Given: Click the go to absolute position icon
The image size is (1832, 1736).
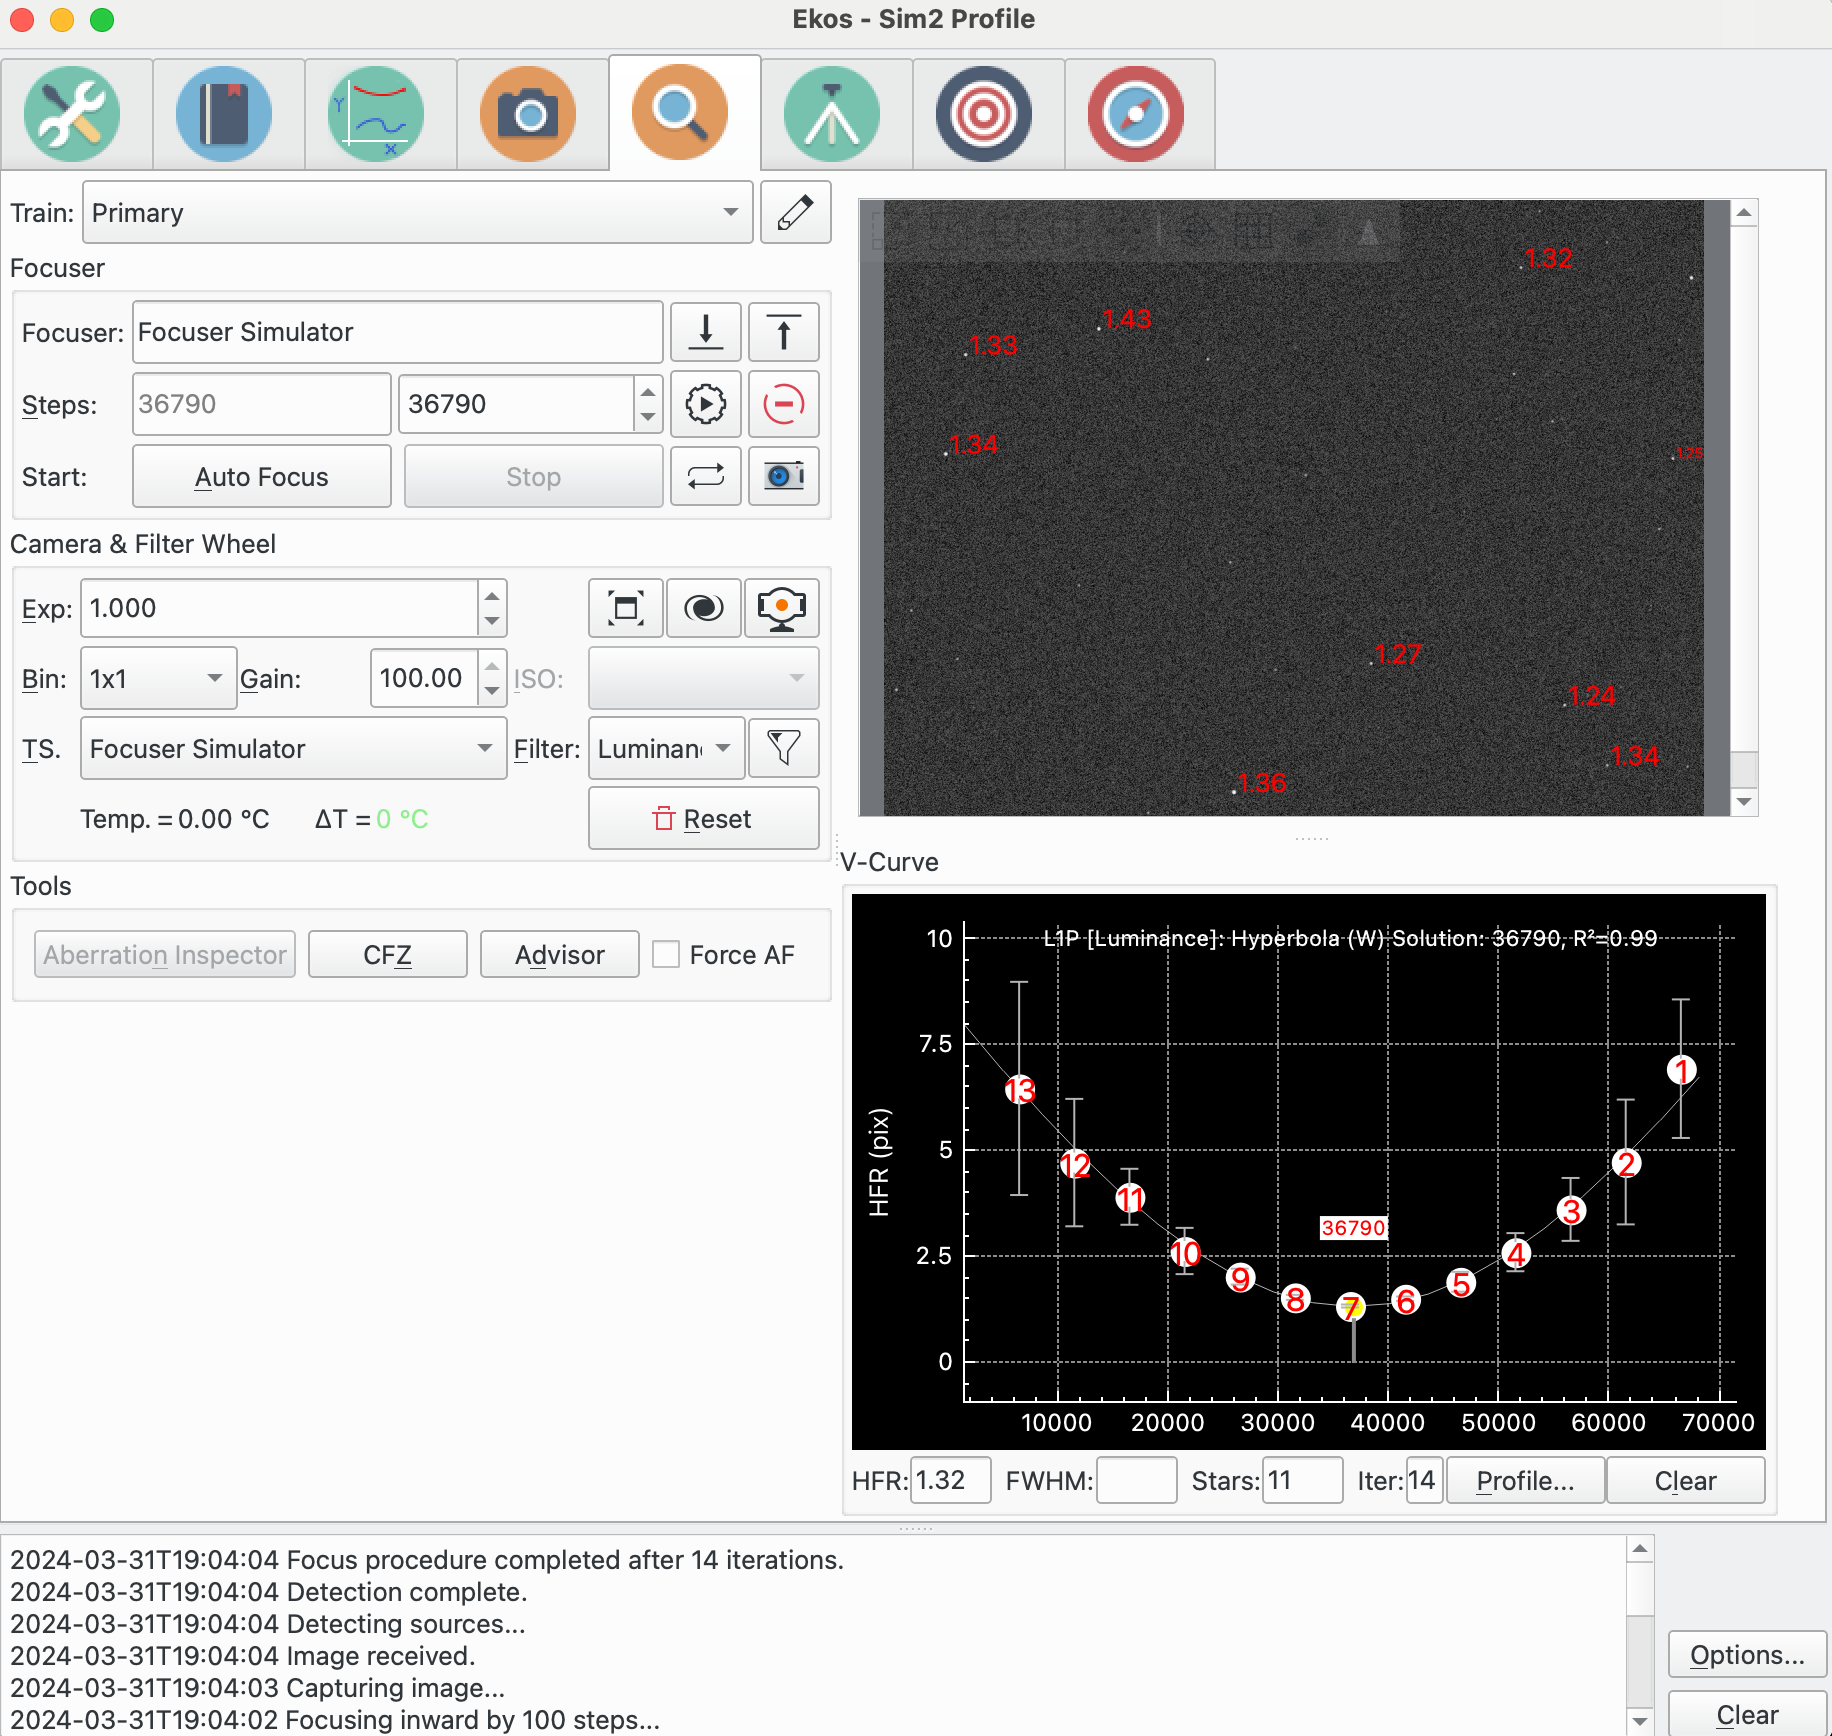Looking at the screenshot, I should click(x=705, y=405).
